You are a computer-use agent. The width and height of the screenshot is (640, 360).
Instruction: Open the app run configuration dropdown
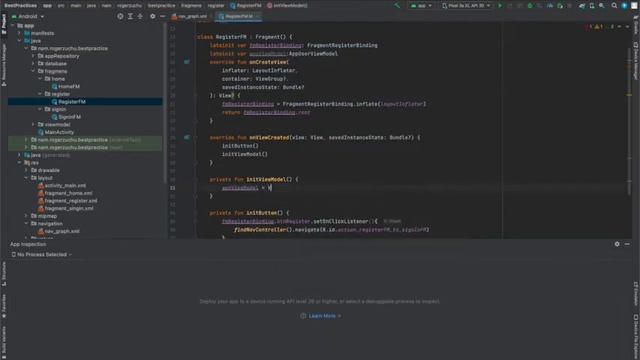(x=421, y=6)
